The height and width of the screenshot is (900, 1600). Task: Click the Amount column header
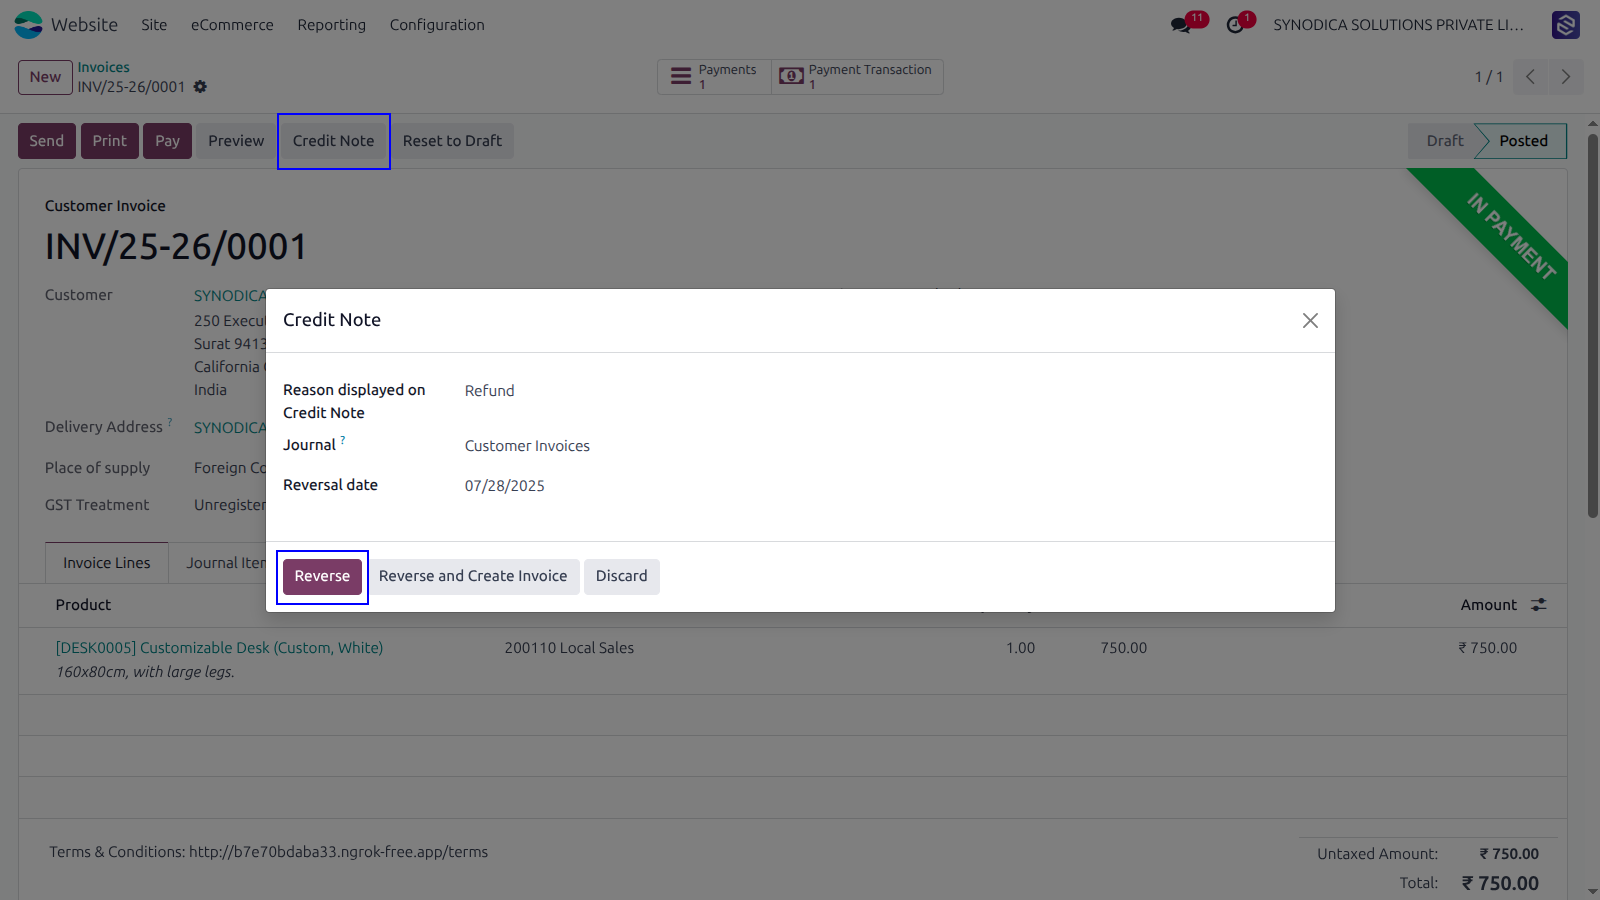point(1488,605)
